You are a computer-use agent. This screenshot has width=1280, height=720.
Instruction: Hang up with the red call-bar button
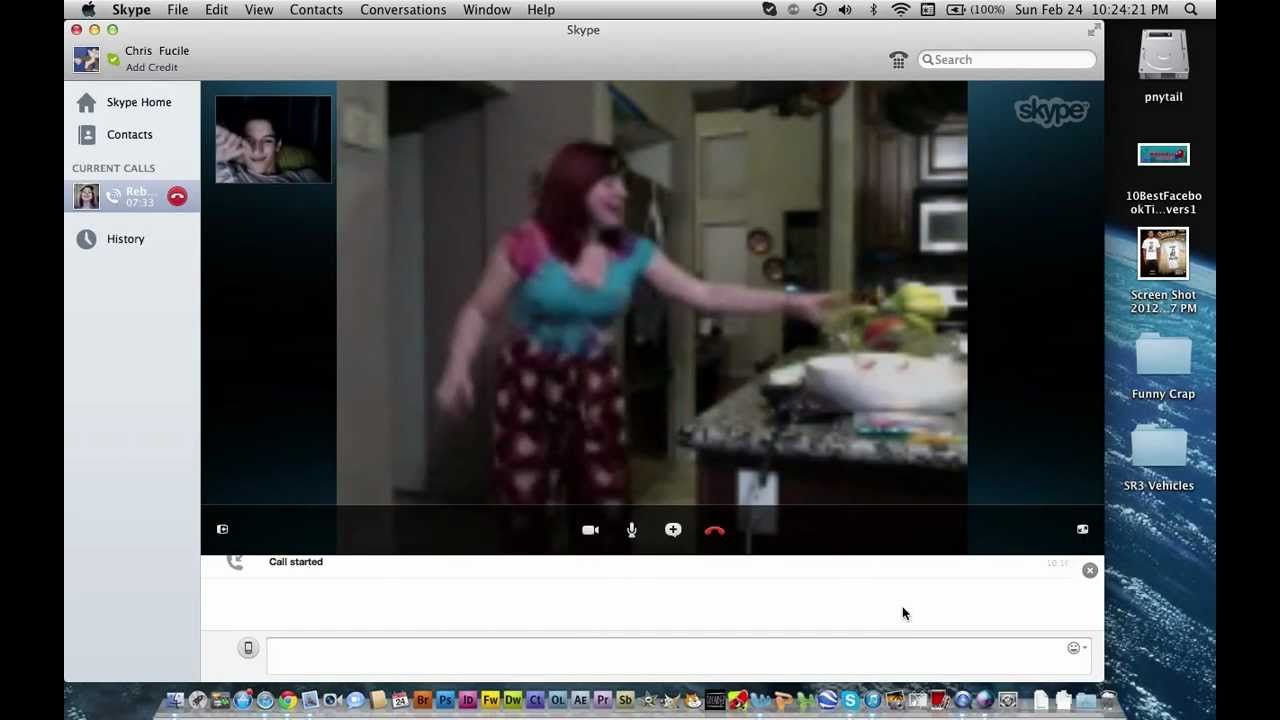pos(714,530)
